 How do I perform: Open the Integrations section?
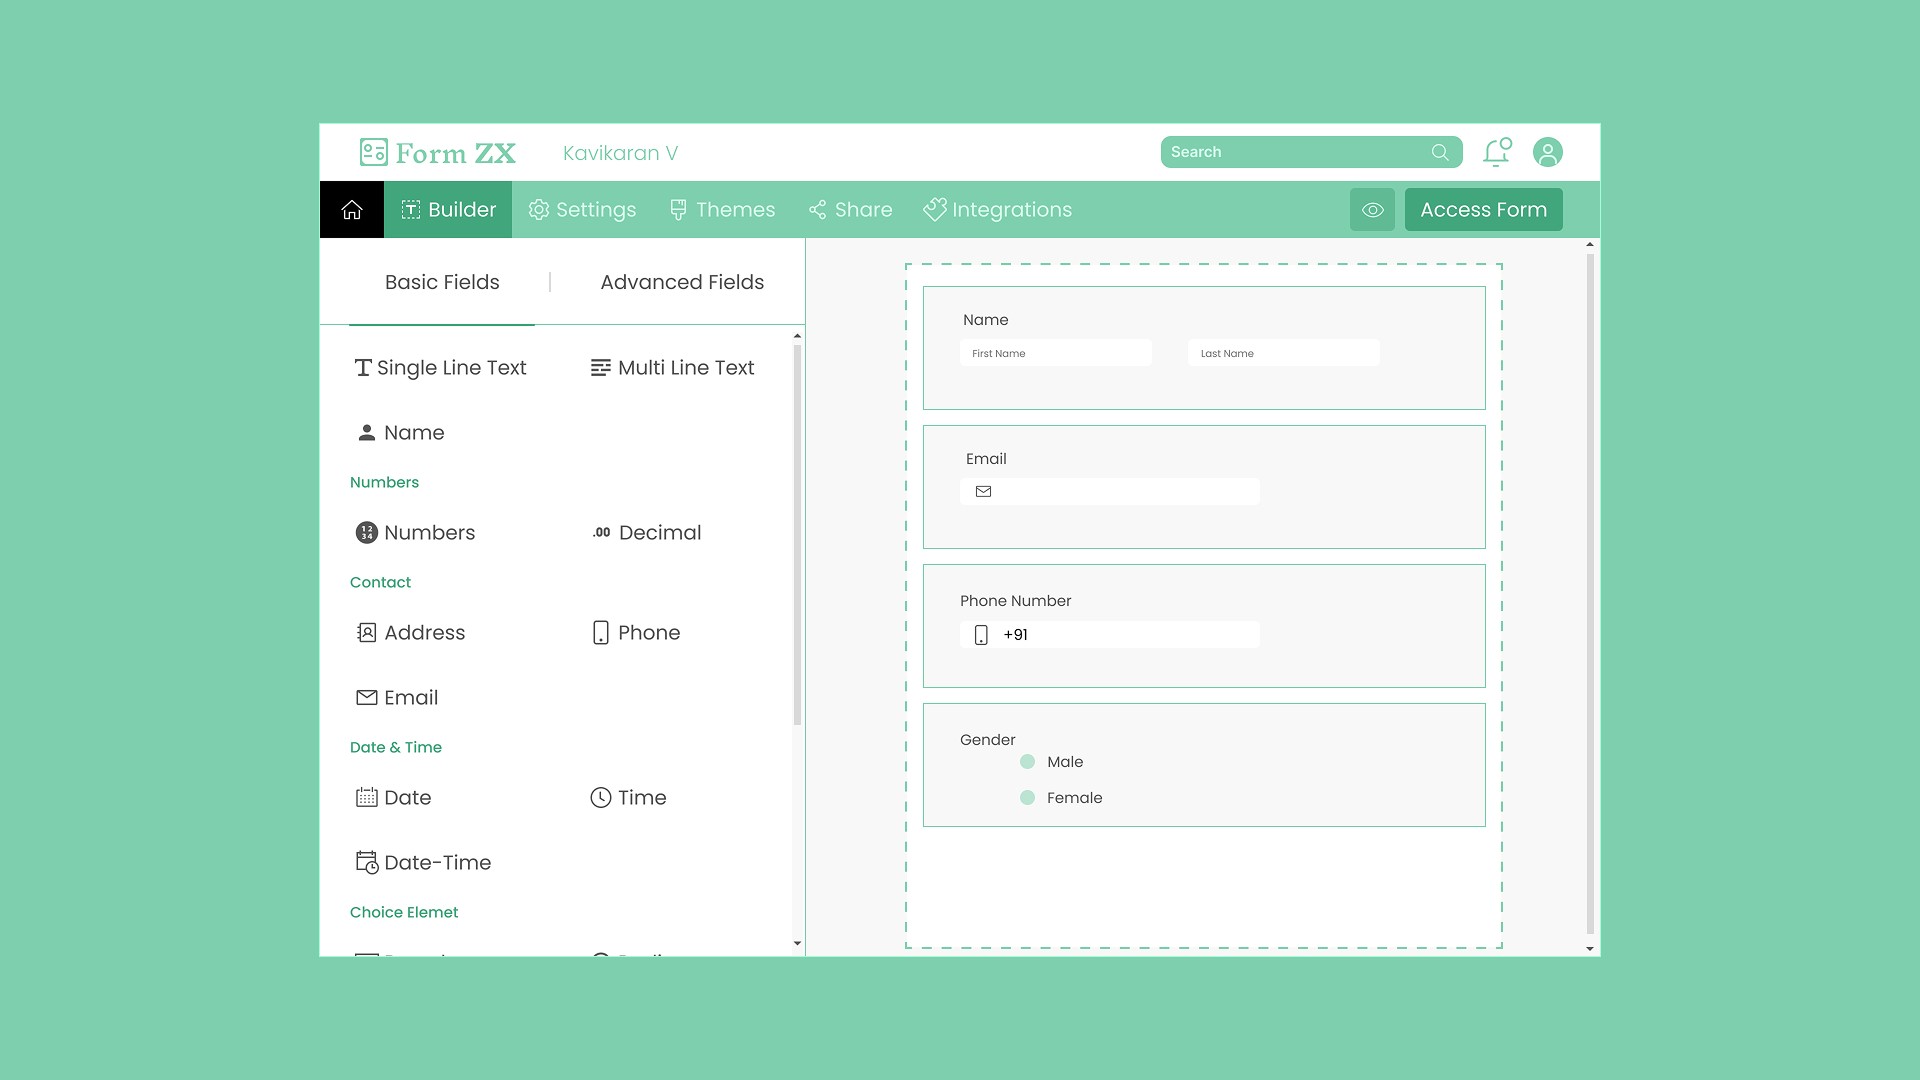click(997, 210)
